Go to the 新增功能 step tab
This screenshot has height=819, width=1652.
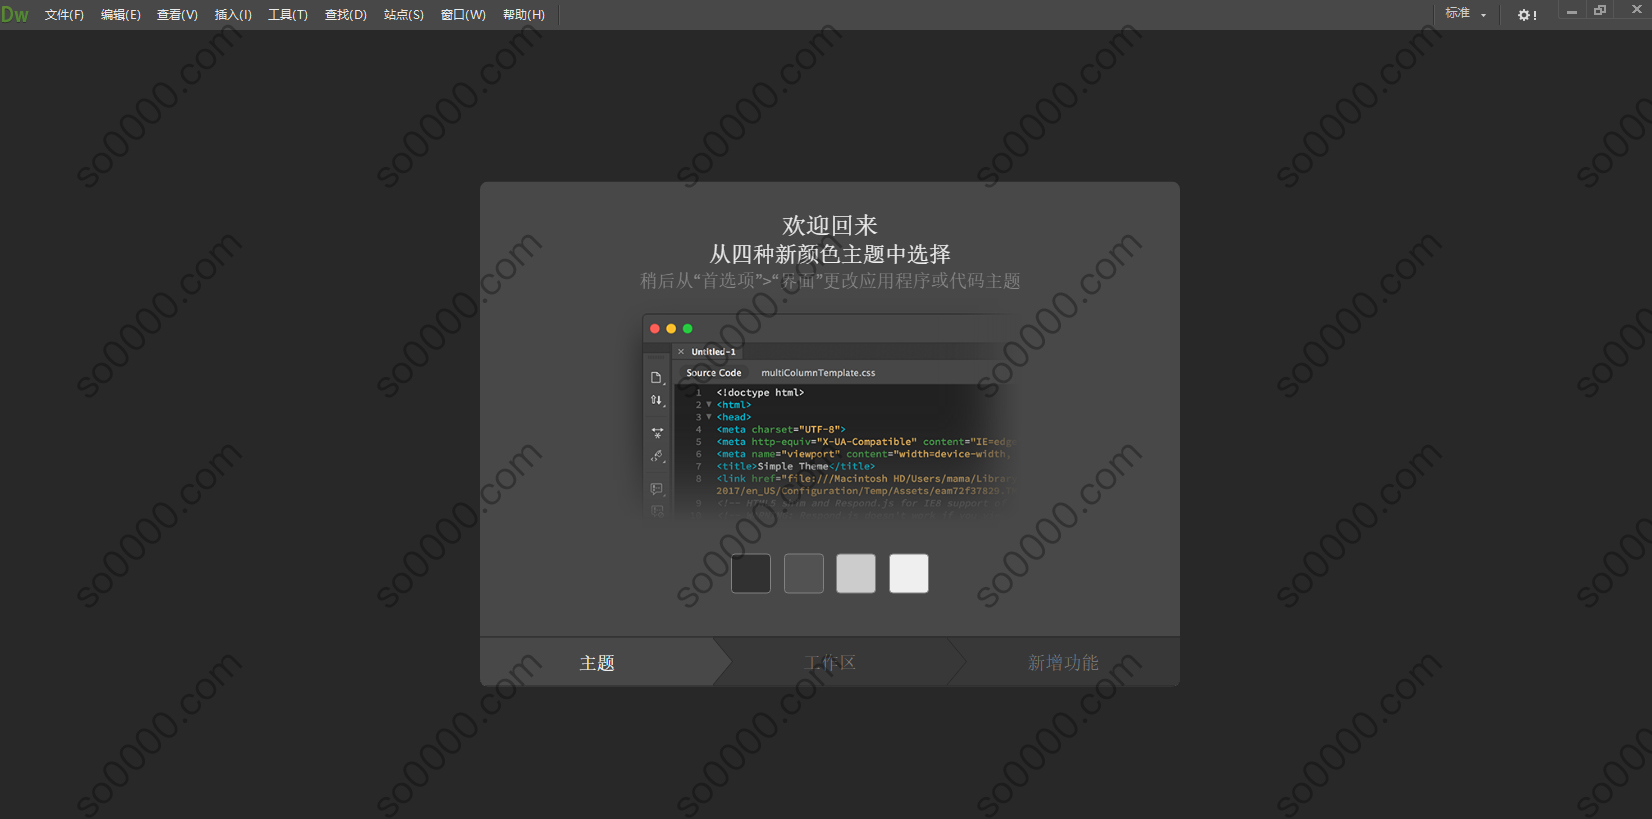coord(1063,663)
